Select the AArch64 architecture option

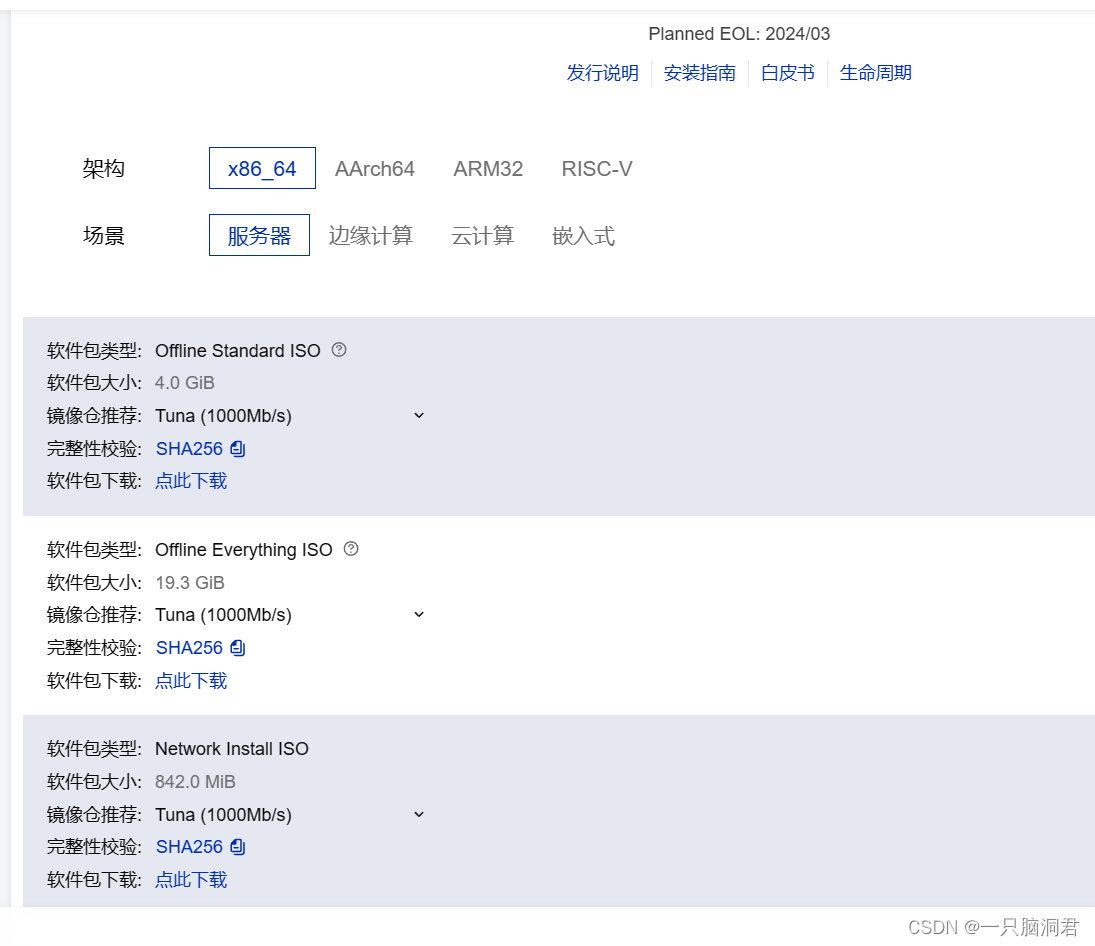click(x=375, y=168)
